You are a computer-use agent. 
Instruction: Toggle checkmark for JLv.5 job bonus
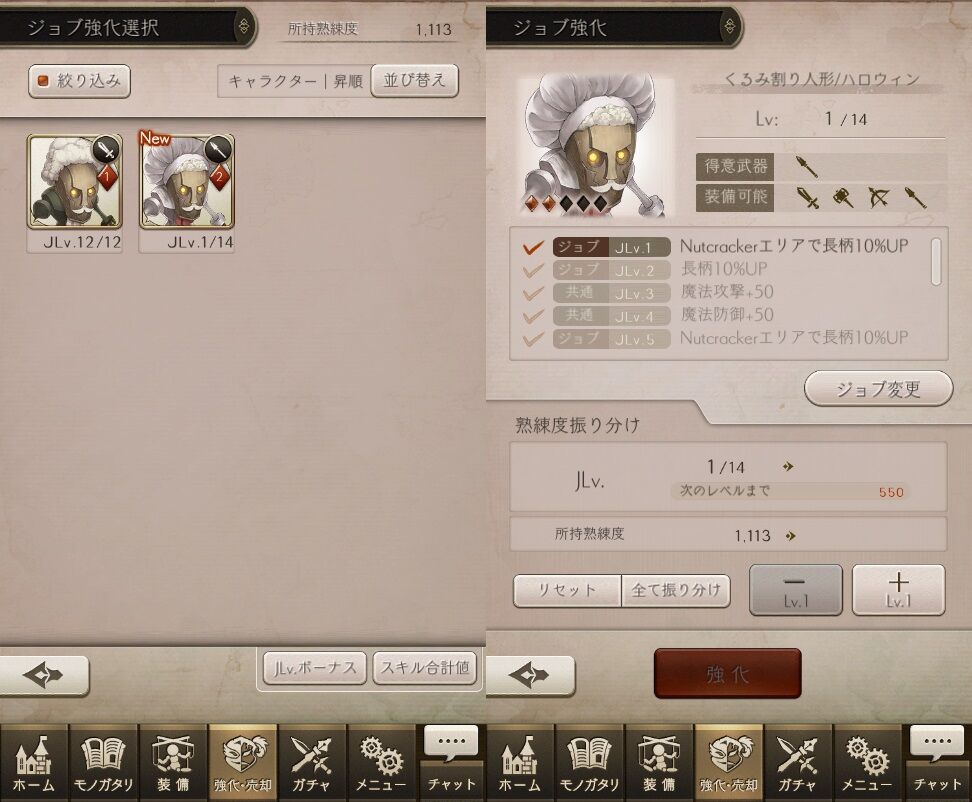[533, 339]
